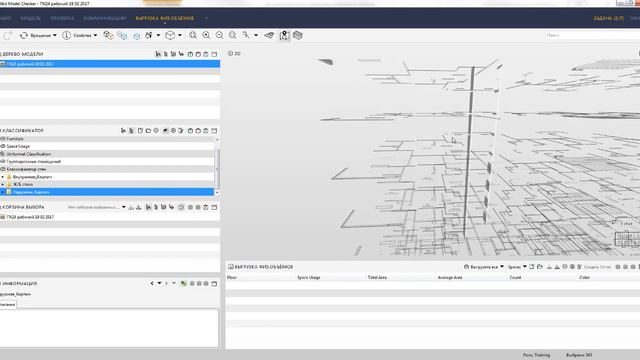The width and height of the screenshot is (640, 360).
Task: Click the Total Area column header
Action: coord(377,278)
